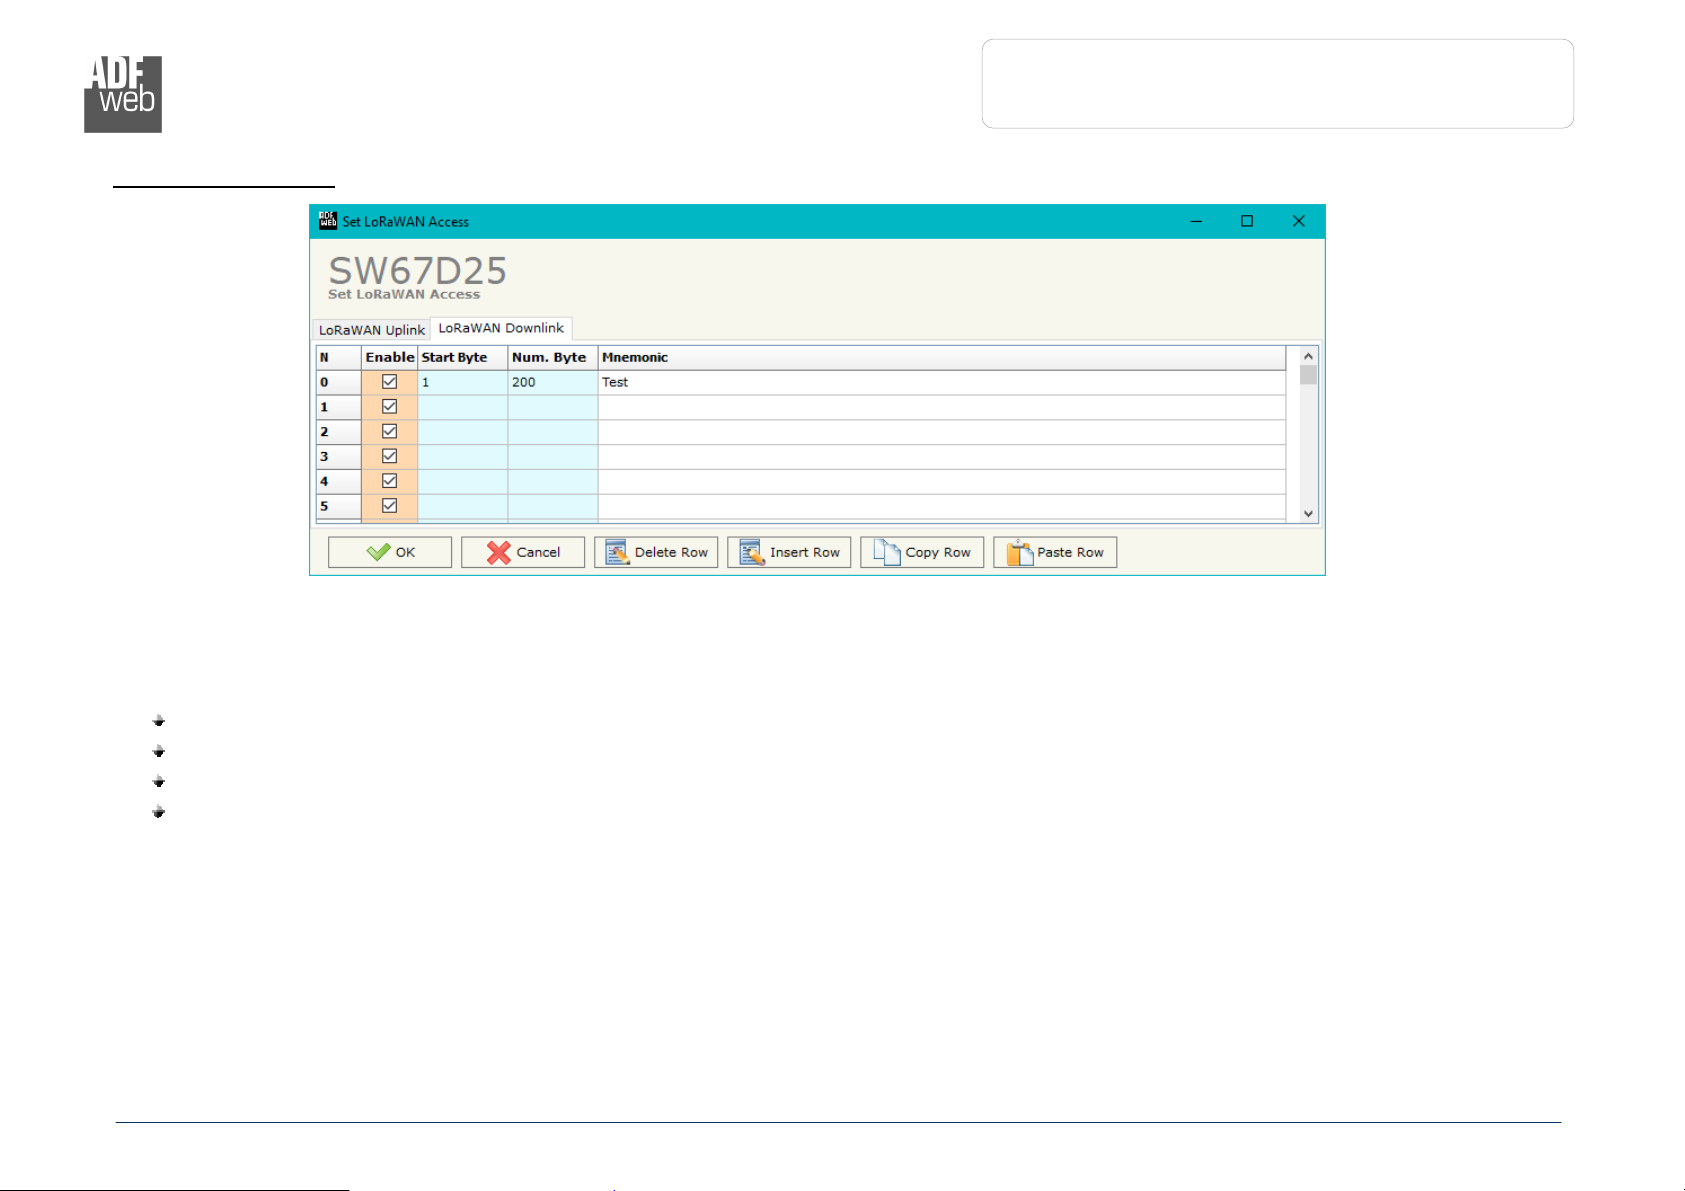
Task: Select Mnemonic cell containing Test
Action: pos(942,382)
